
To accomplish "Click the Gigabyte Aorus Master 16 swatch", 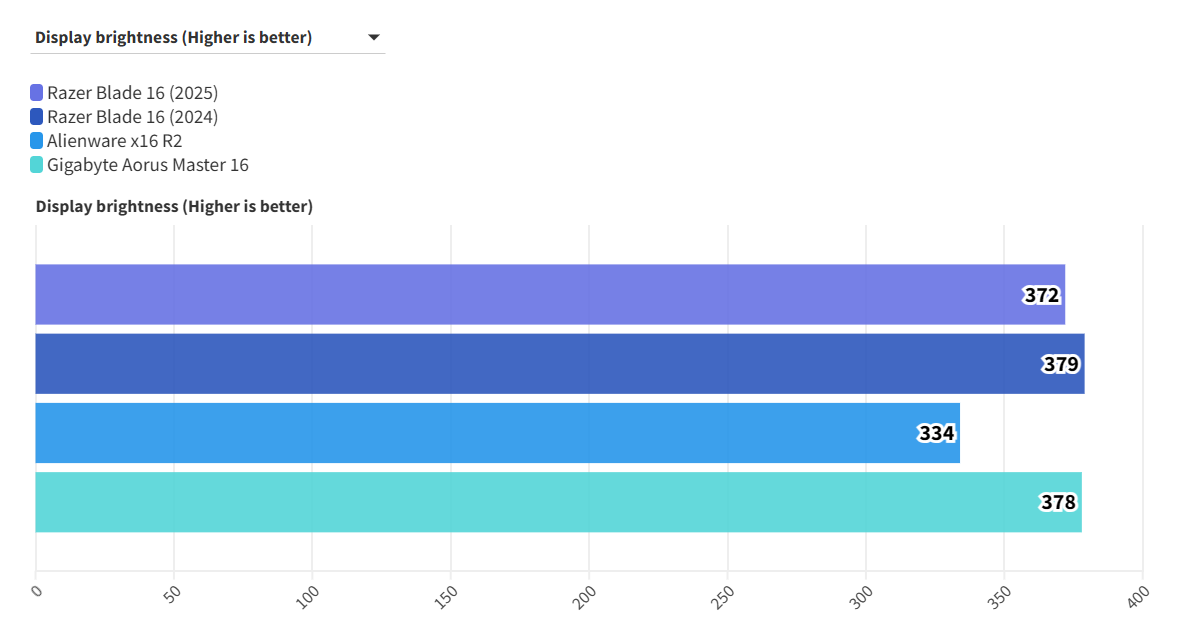I will pyautogui.click(x=37, y=165).
